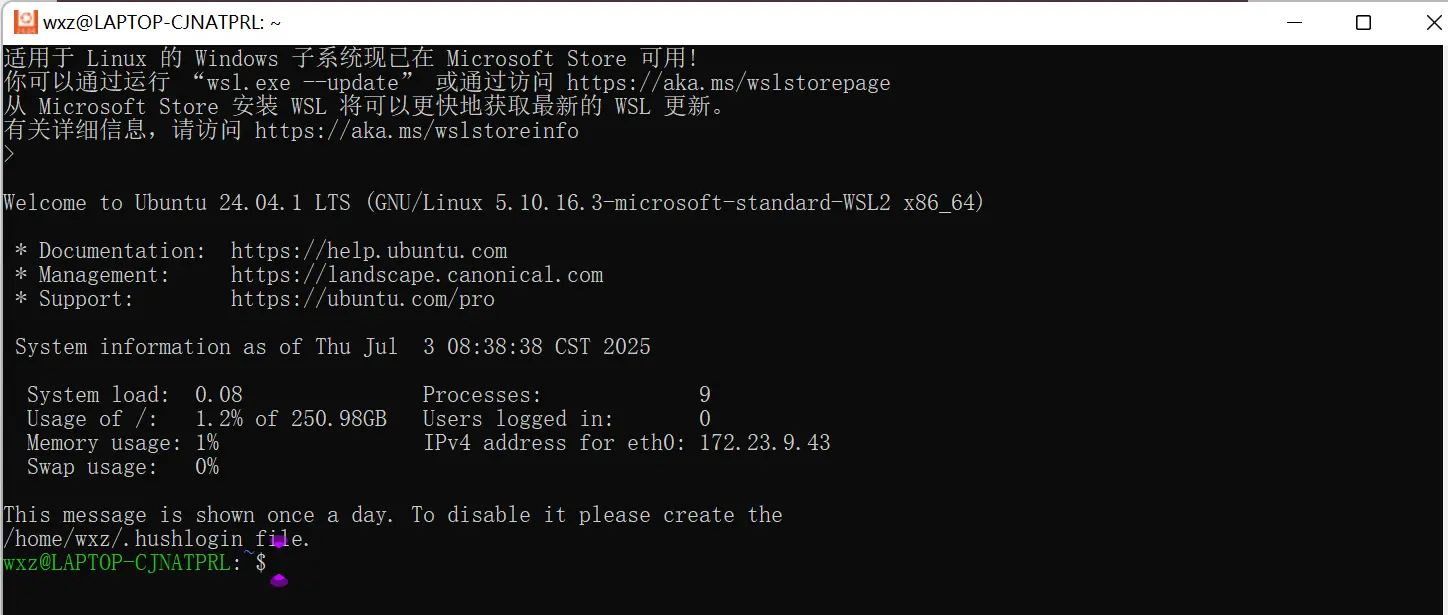
Task: Minimize the terminal window
Action: click(1292, 22)
